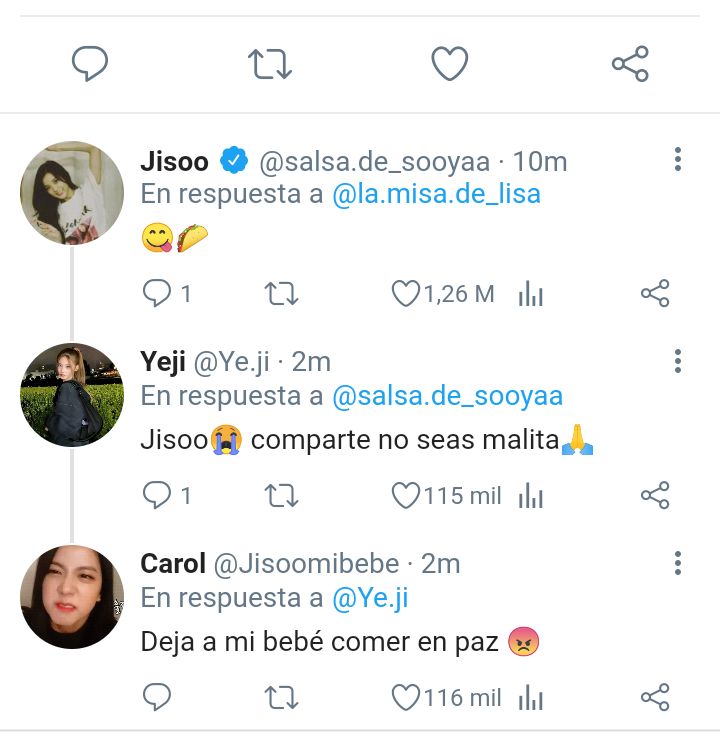Open Yeji's display name

coord(163,362)
